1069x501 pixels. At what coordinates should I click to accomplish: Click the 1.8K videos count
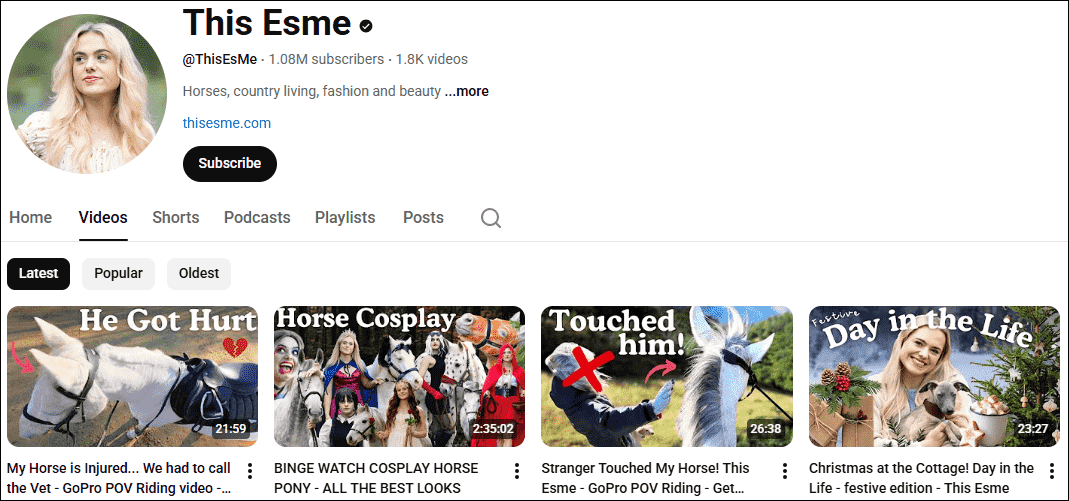(432, 59)
